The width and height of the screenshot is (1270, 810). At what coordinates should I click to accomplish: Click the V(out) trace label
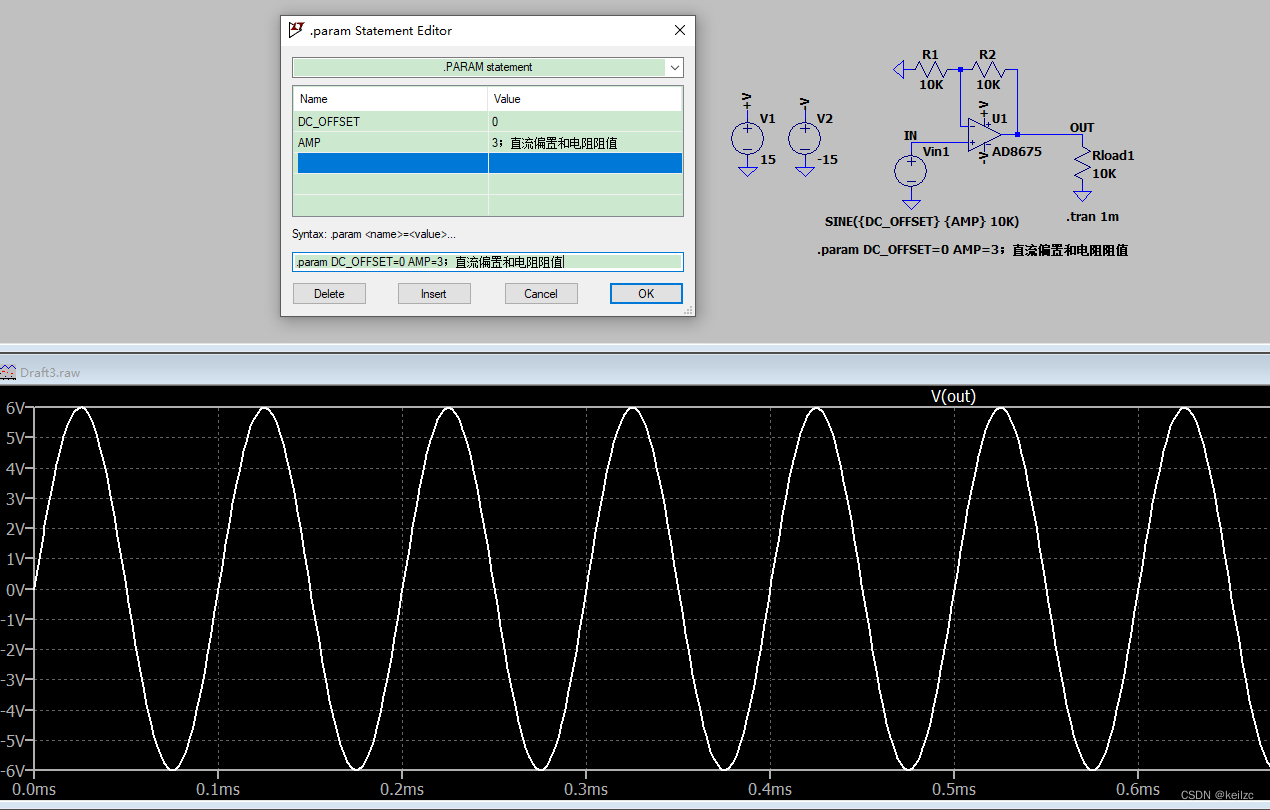pos(953,396)
